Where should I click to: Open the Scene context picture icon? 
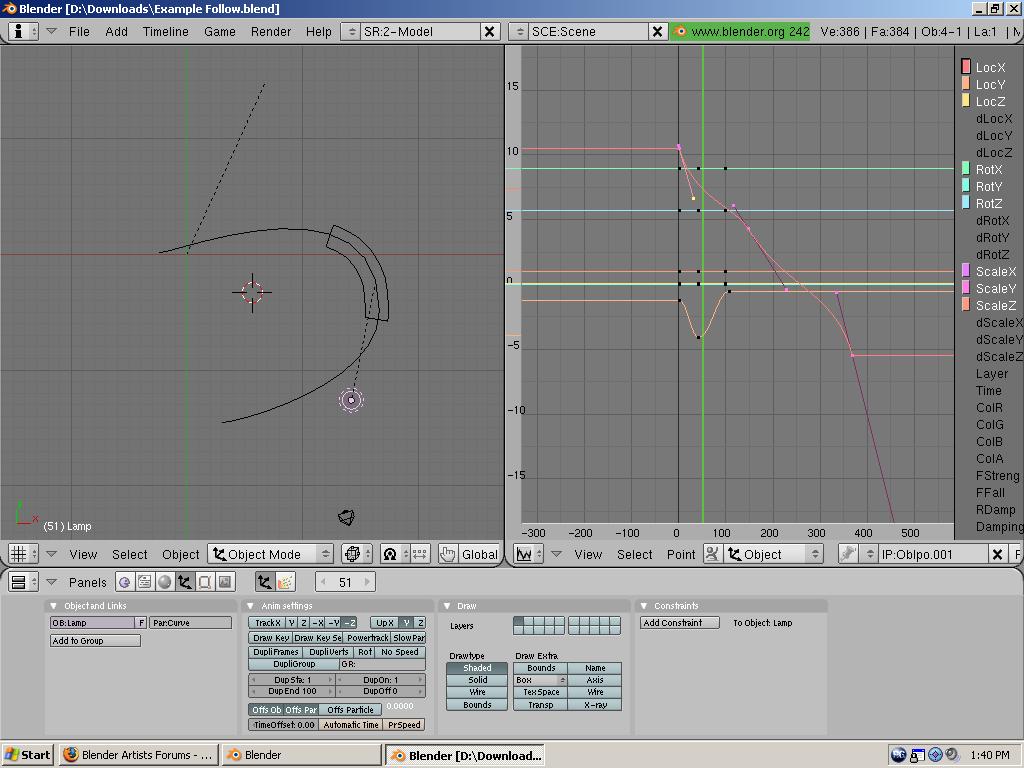(x=225, y=582)
